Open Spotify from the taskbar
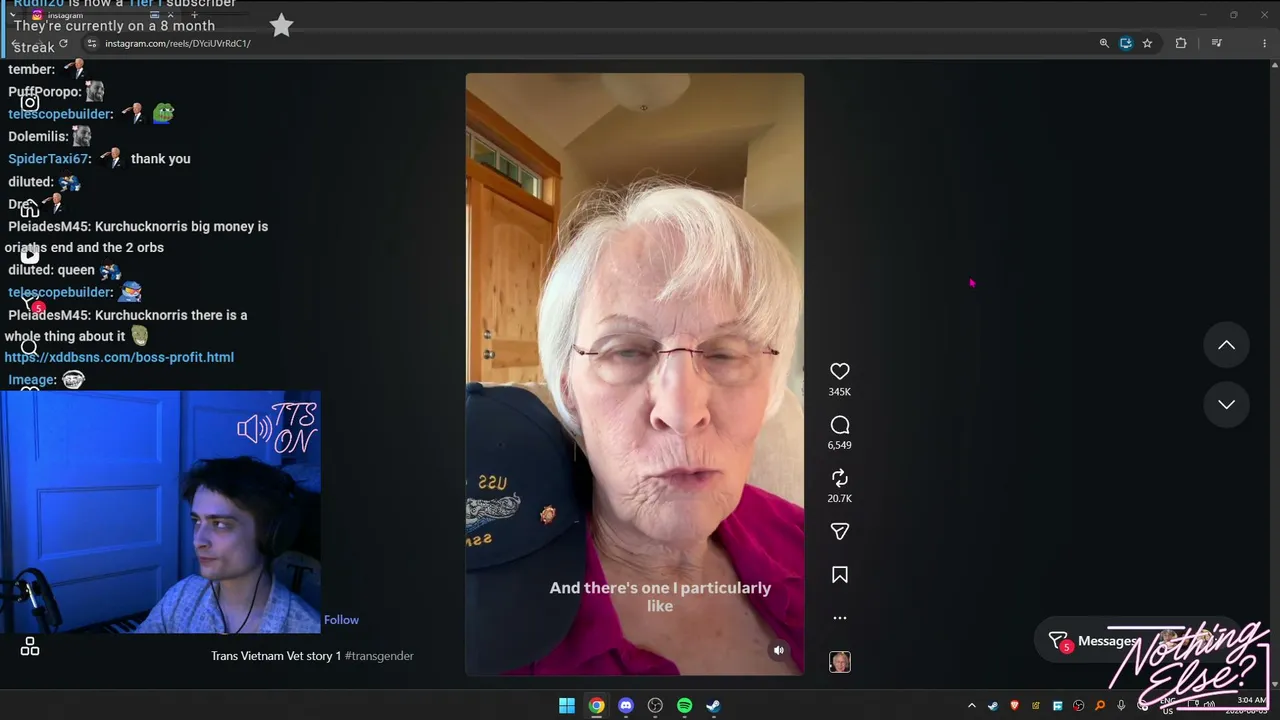The height and width of the screenshot is (720, 1280). (684, 706)
